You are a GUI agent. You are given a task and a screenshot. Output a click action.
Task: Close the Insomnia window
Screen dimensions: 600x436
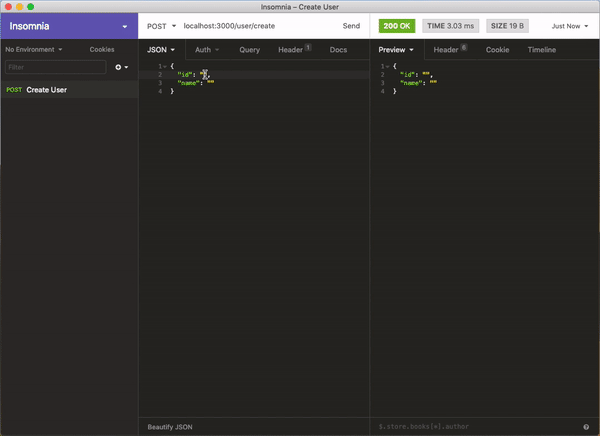pos(8,7)
